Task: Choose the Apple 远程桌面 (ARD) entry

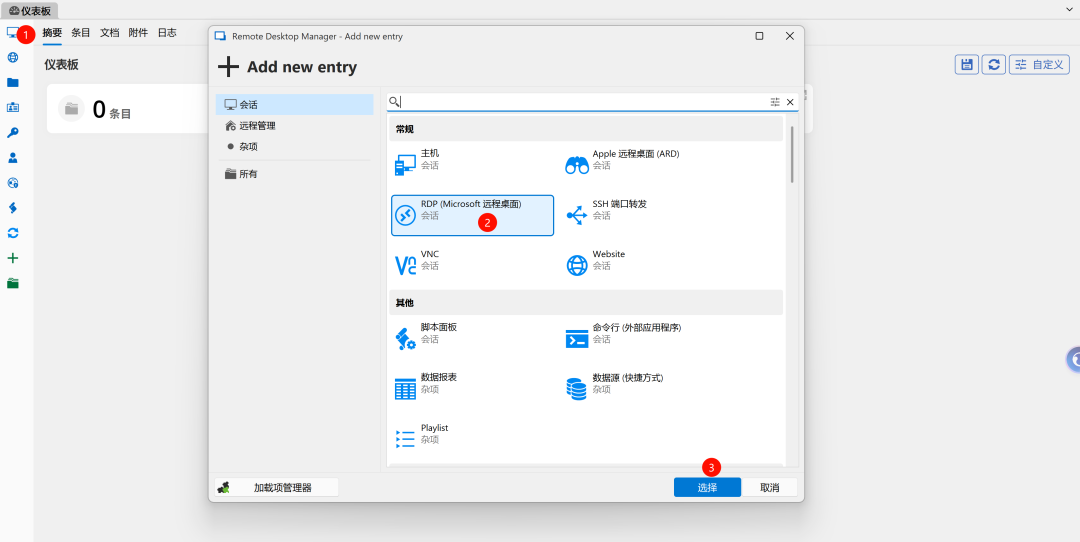Action: [x=643, y=165]
